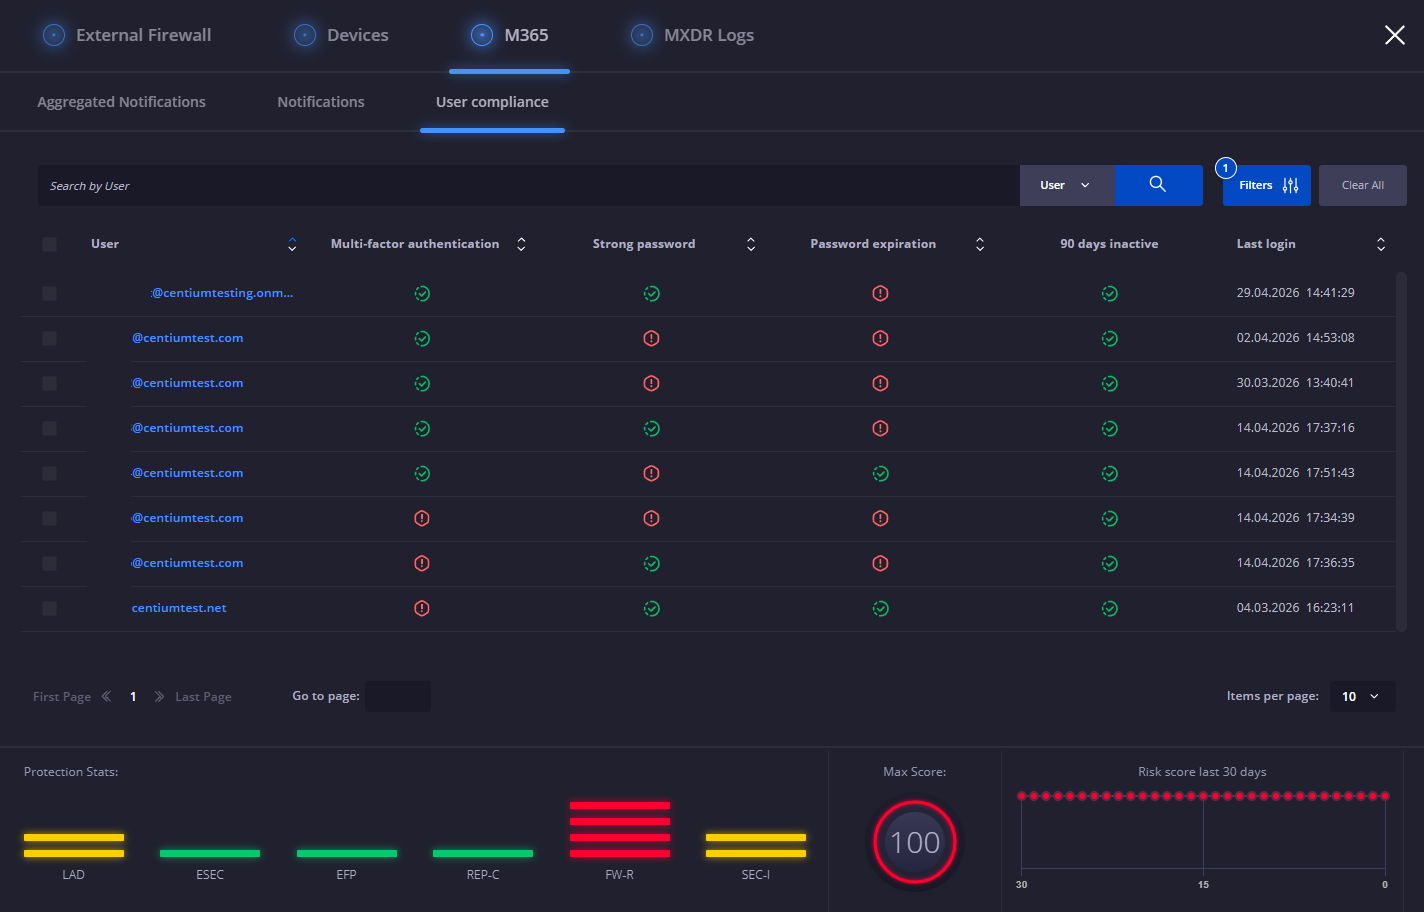Tick the checkbox for the centiumtest.net row

click(x=49, y=608)
